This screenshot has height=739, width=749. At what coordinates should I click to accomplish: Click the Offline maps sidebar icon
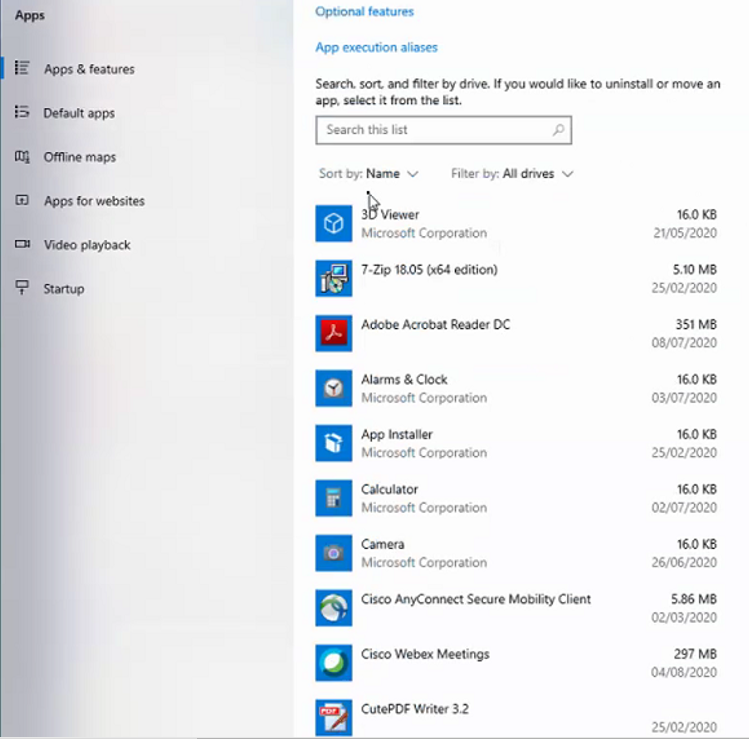(x=22, y=156)
